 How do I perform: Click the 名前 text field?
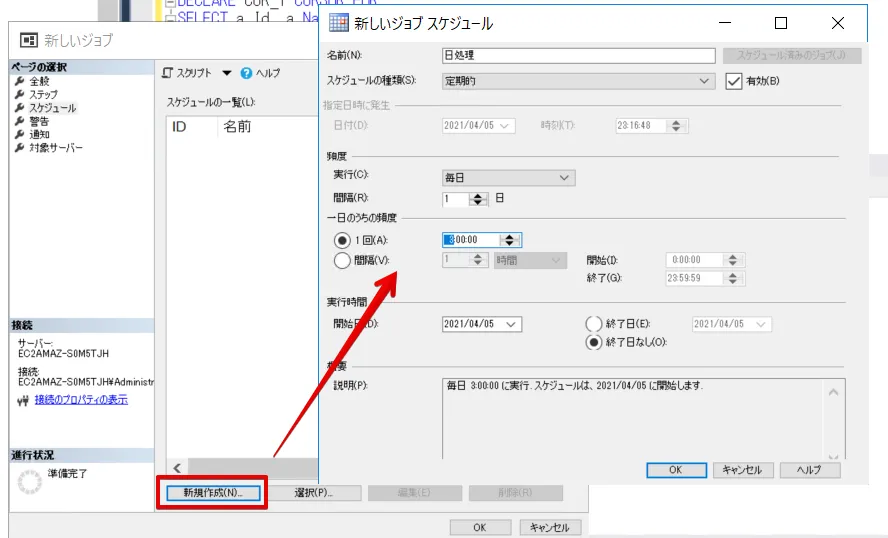[578, 56]
